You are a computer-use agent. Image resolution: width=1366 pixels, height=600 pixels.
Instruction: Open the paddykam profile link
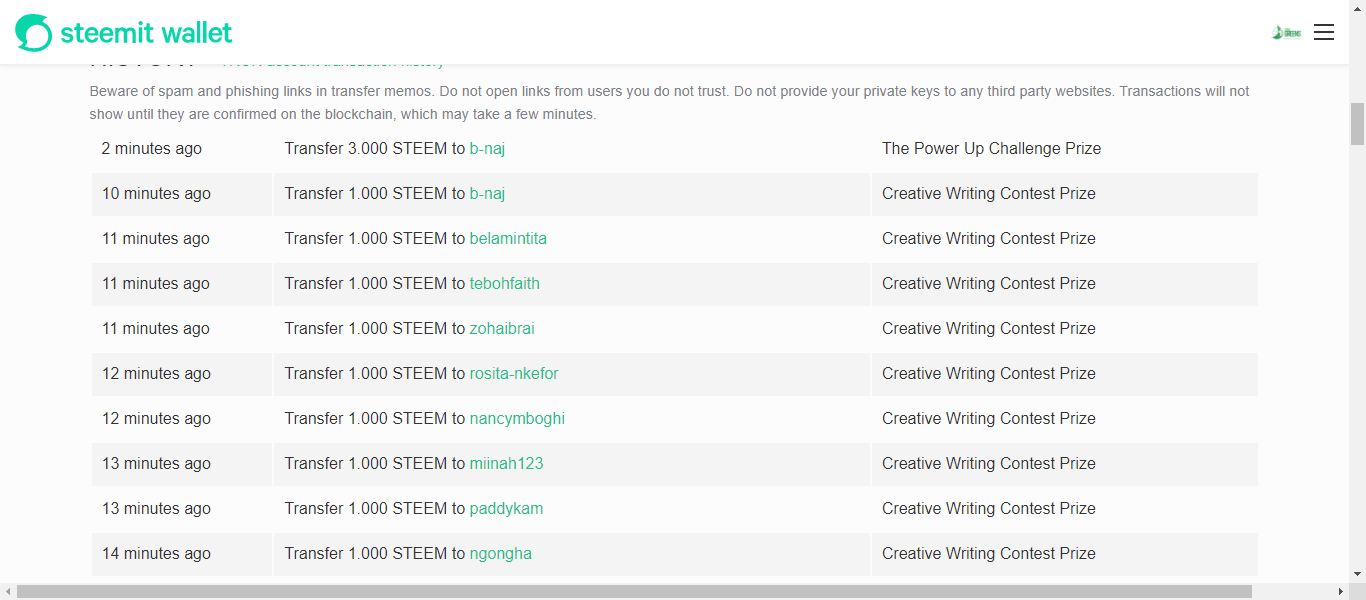506,508
